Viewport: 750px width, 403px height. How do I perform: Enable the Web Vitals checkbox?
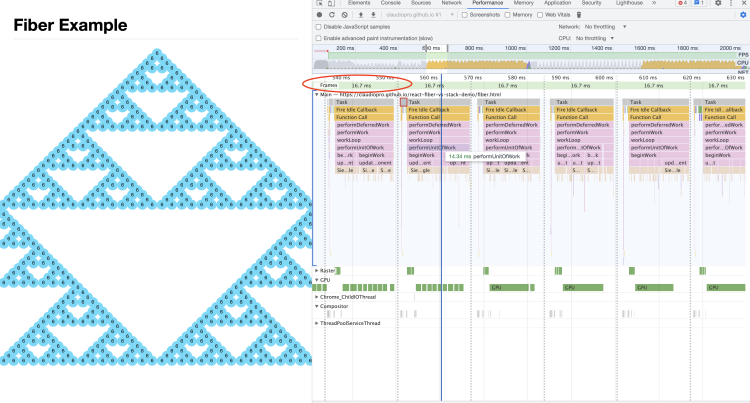[540, 15]
